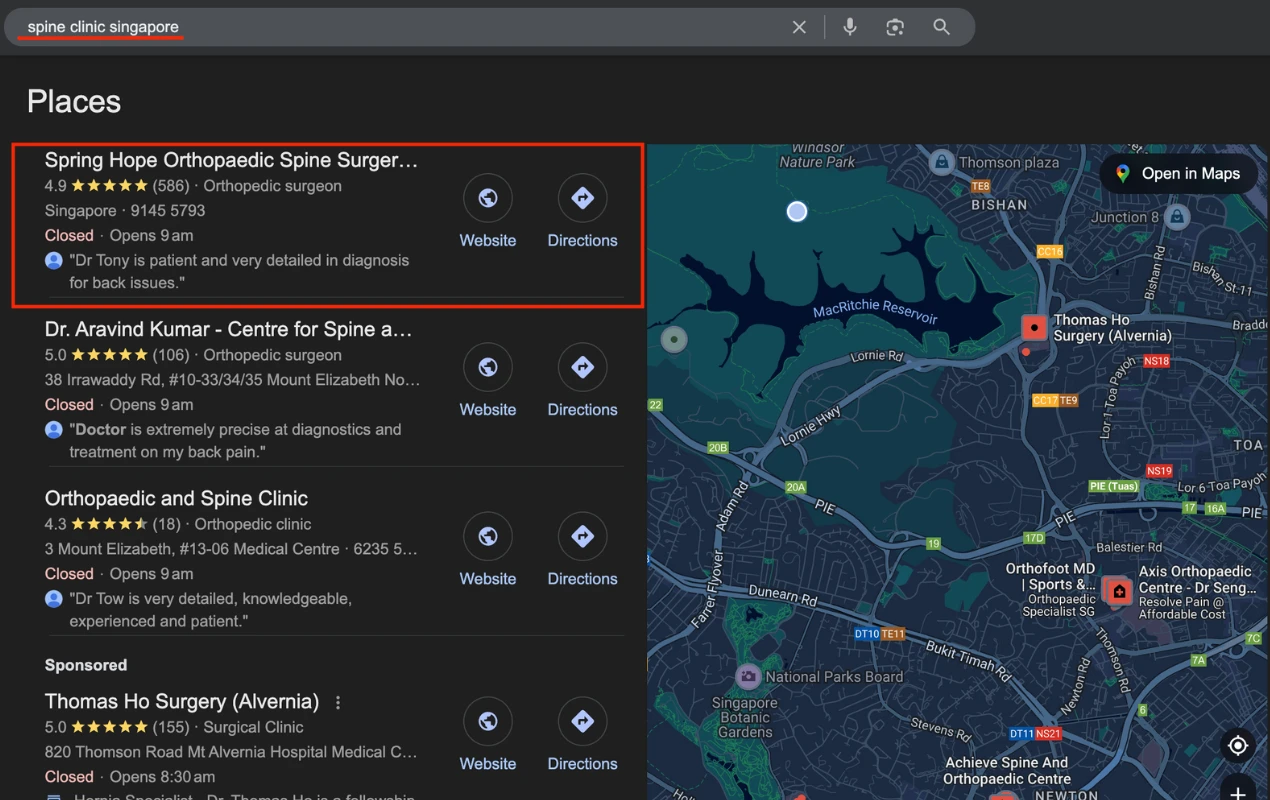Screen dimensions: 1270x800
Task: Click the 4.3 rating with 18 reviews
Action: click(x=113, y=524)
